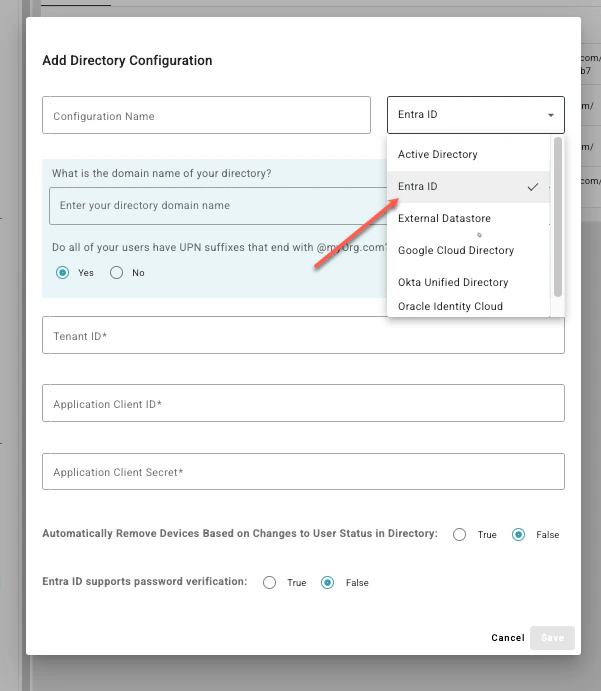Click the Application Client ID field
The height and width of the screenshot is (691, 601).
pyautogui.click(x=303, y=403)
